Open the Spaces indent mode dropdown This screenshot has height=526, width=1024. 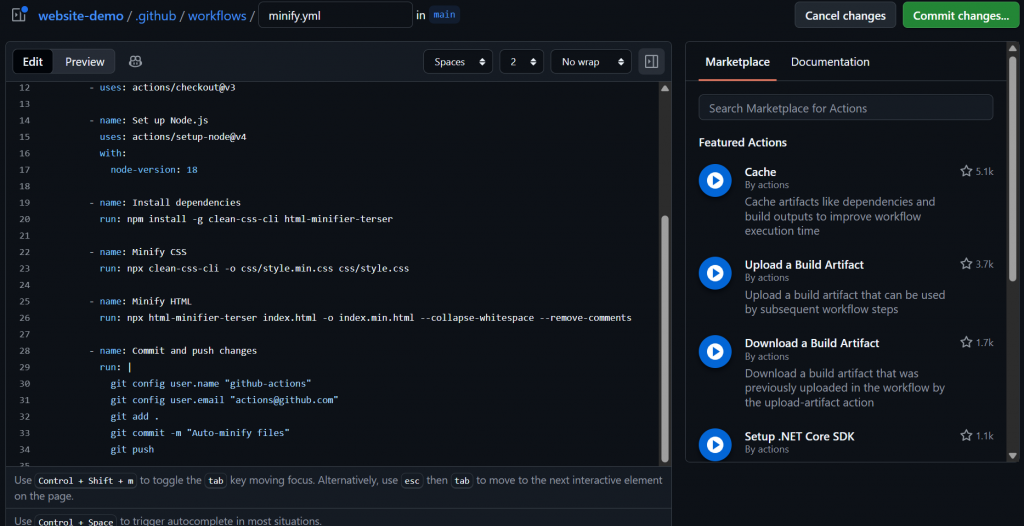pyautogui.click(x=458, y=61)
